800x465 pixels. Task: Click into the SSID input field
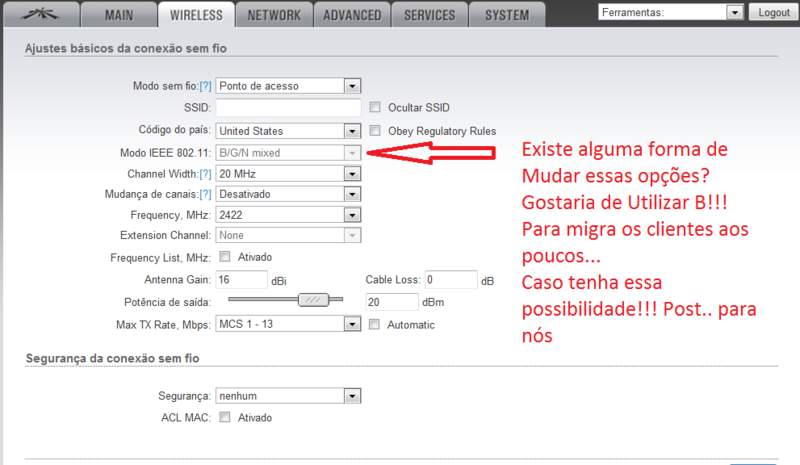click(x=288, y=108)
